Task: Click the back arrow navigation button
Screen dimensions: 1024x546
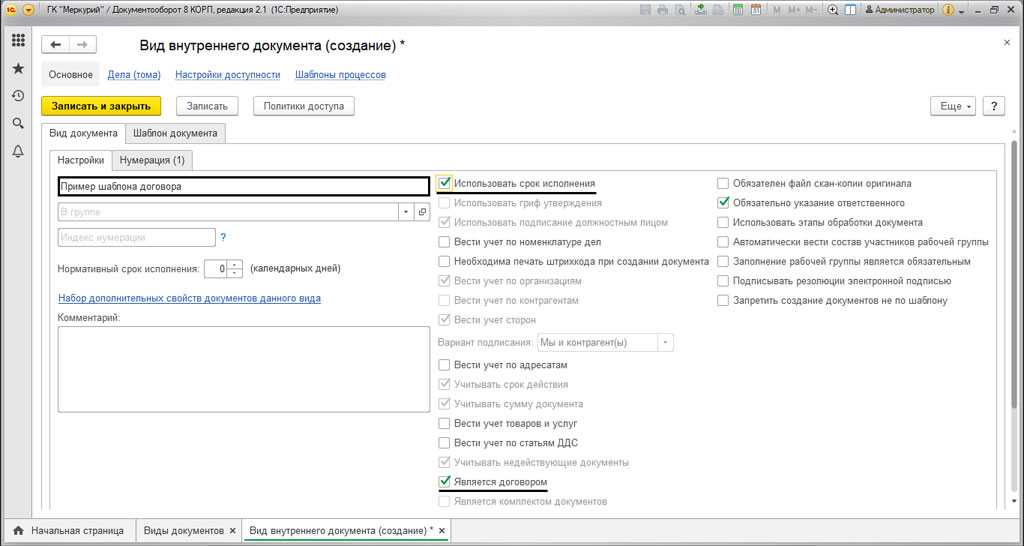Action: pyautogui.click(x=55, y=46)
